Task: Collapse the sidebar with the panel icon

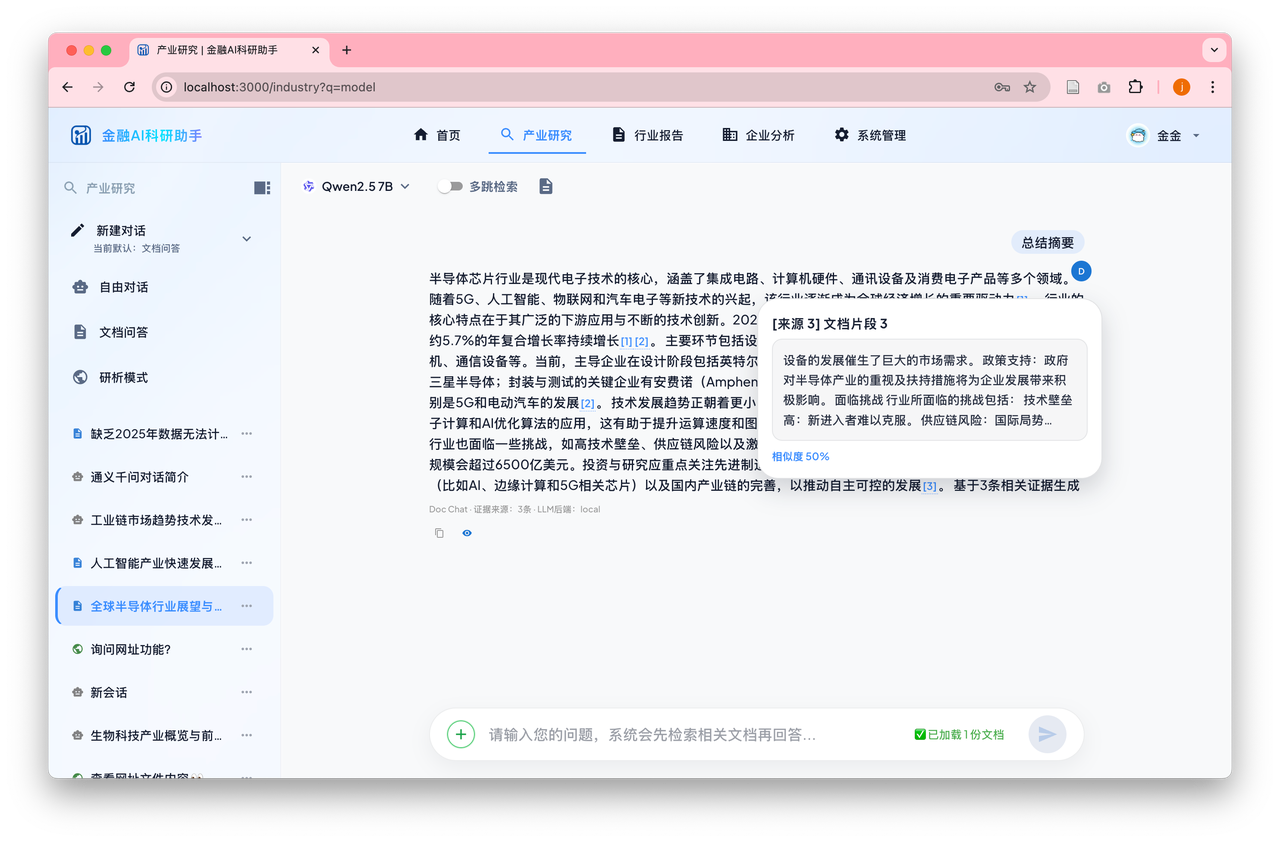Action: 262,188
